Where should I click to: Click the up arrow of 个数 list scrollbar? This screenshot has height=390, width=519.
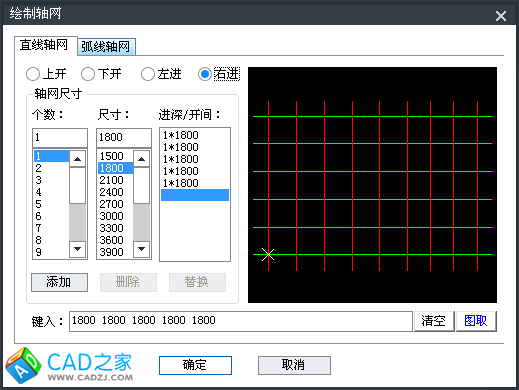tap(77, 159)
